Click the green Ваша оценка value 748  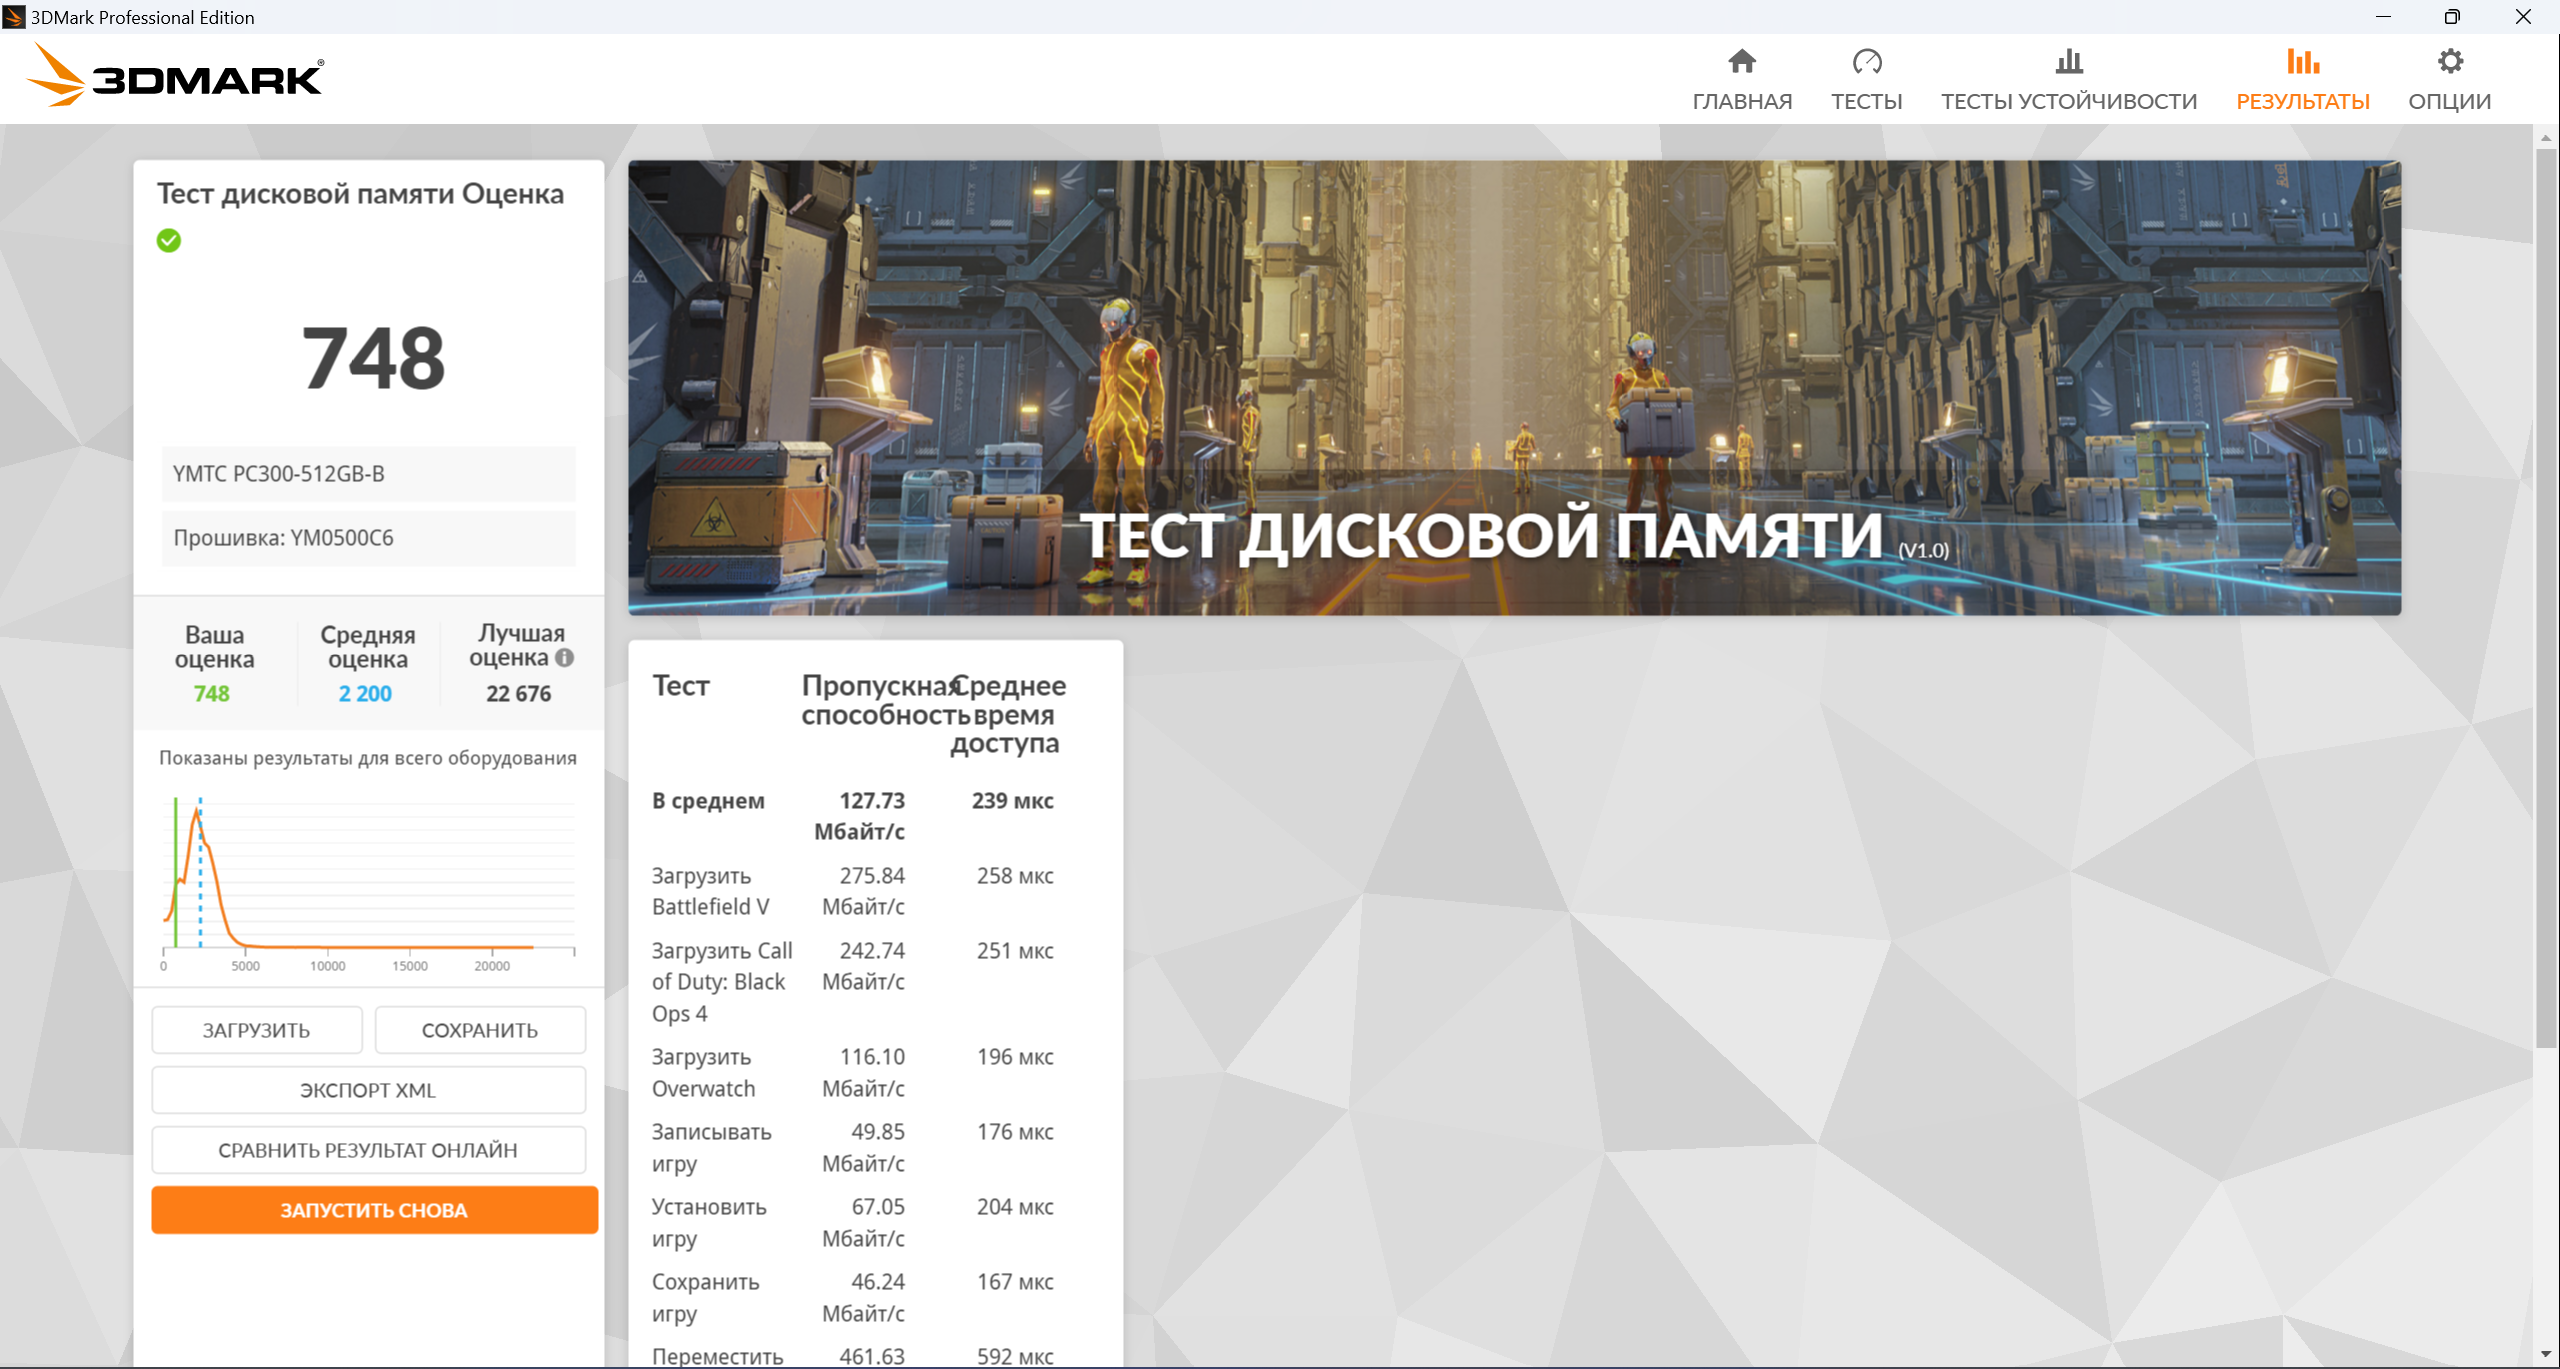211,694
